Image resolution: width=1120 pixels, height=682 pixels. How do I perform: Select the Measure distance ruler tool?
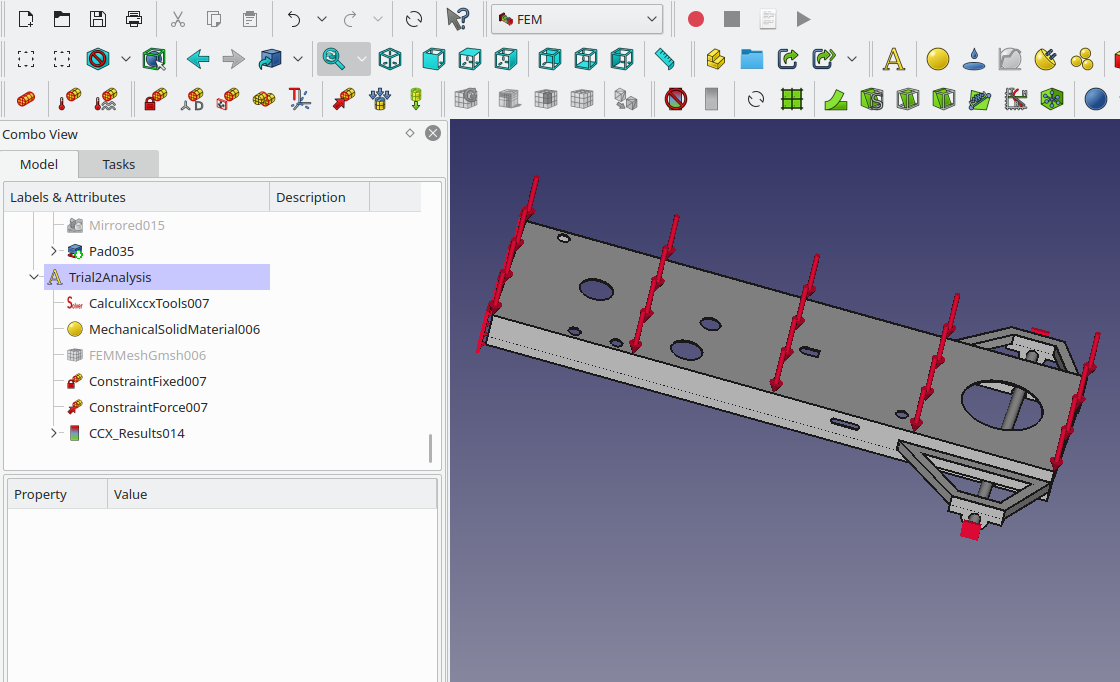click(665, 59)
